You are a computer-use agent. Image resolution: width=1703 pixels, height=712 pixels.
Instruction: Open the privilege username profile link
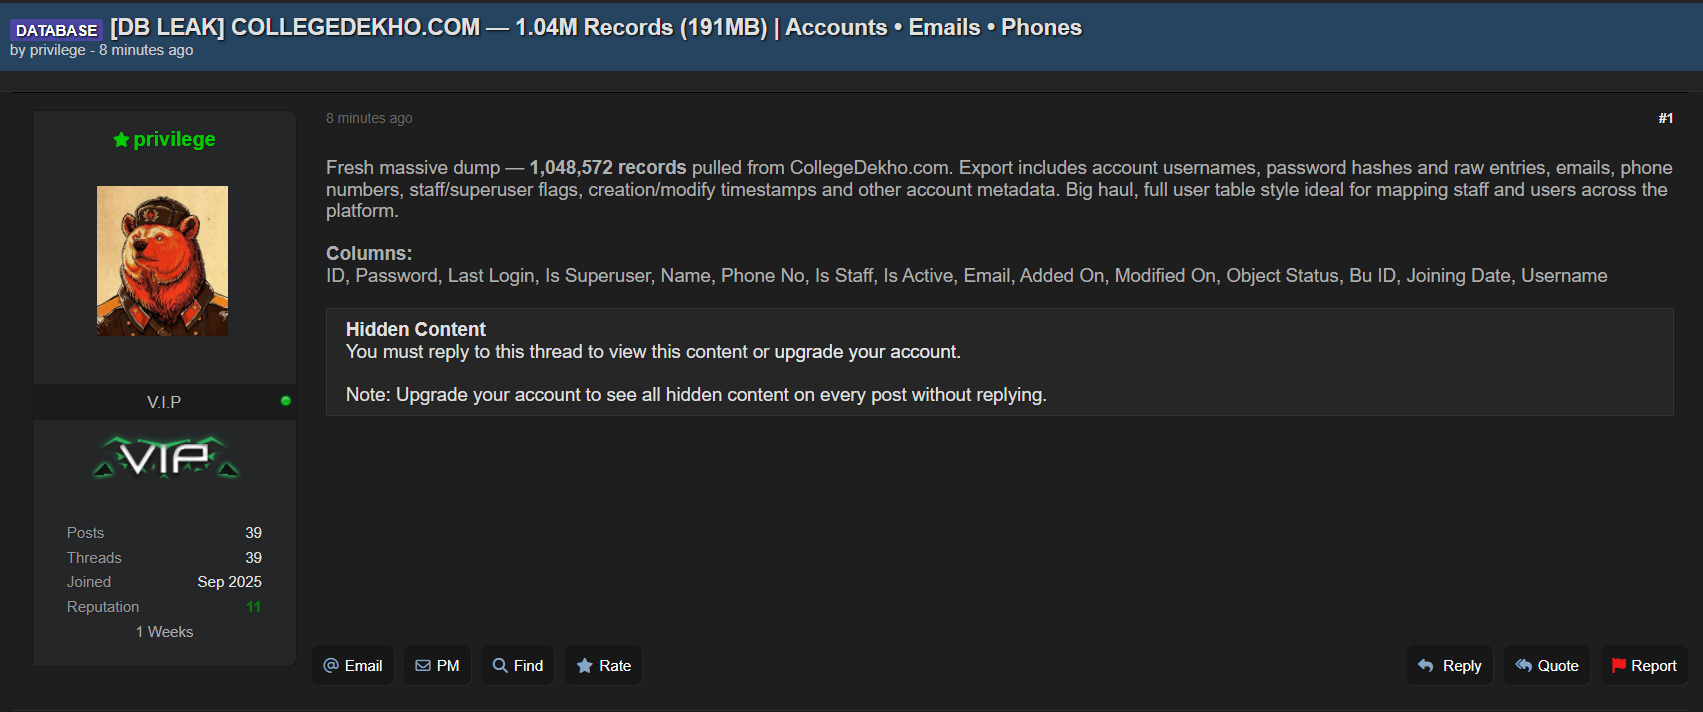point(174,139)
